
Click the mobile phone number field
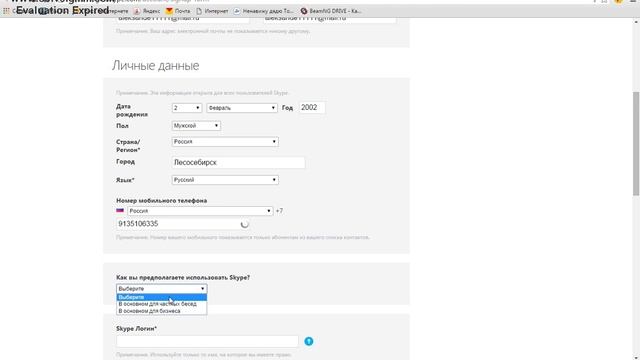[183, 224]
